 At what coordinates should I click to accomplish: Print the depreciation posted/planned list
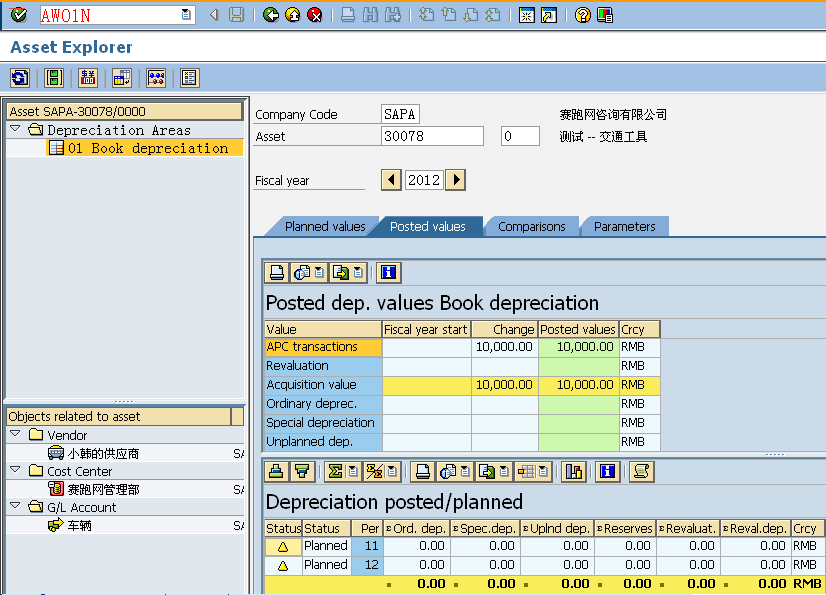[x=422, y=471]
